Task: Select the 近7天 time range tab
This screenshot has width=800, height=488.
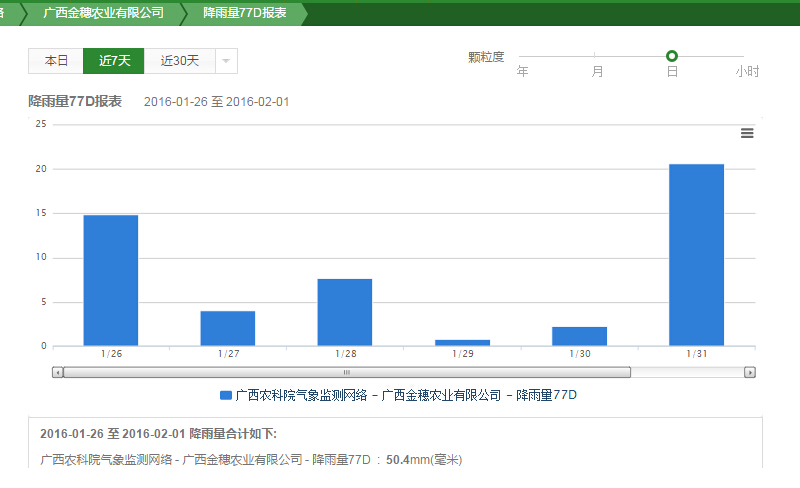Action: pyautogui.click(x=114, y=61)
